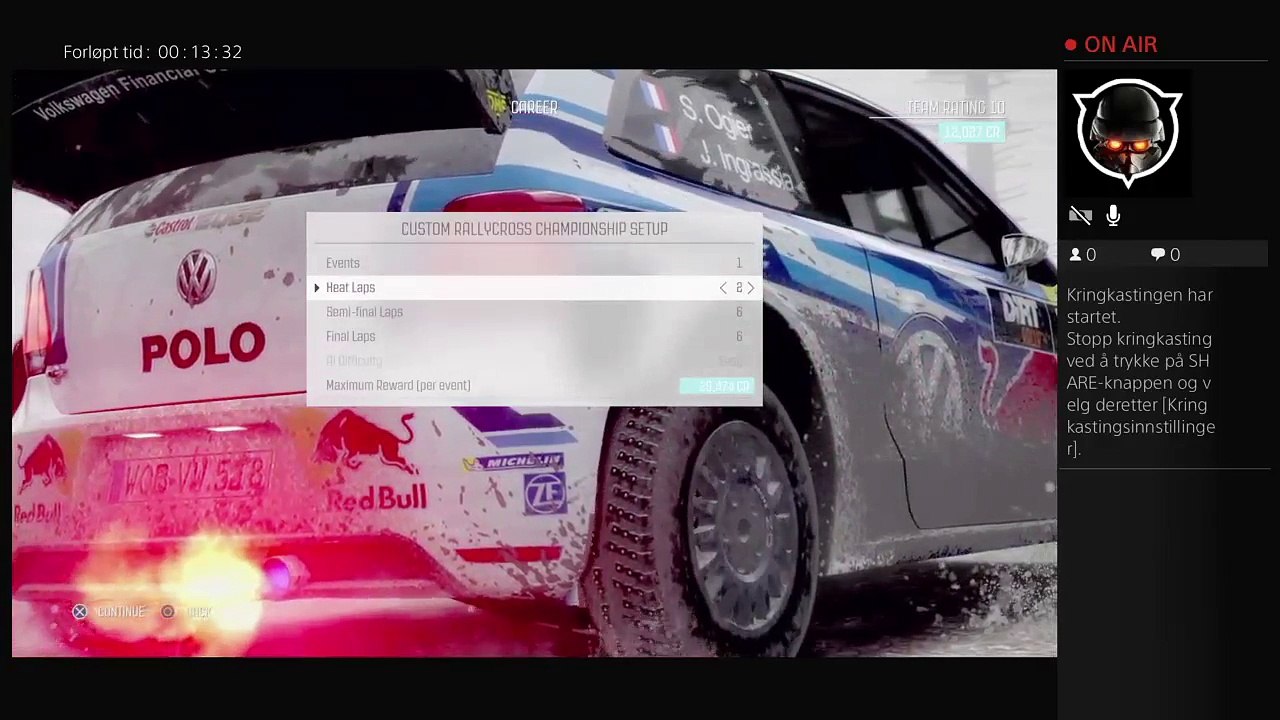The image size is (1280, 720).
Task: Click the broadcast started message text
Action: point(1141,371)
